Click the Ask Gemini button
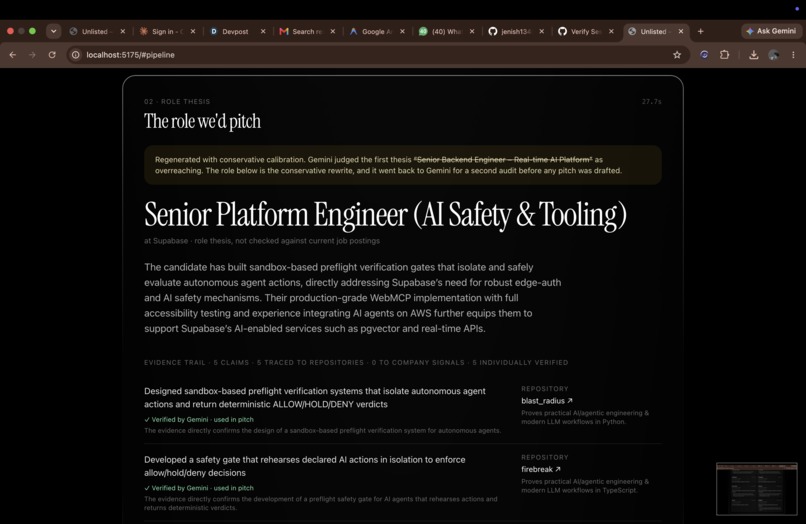806x524 pixels. (x=771, y=31)
